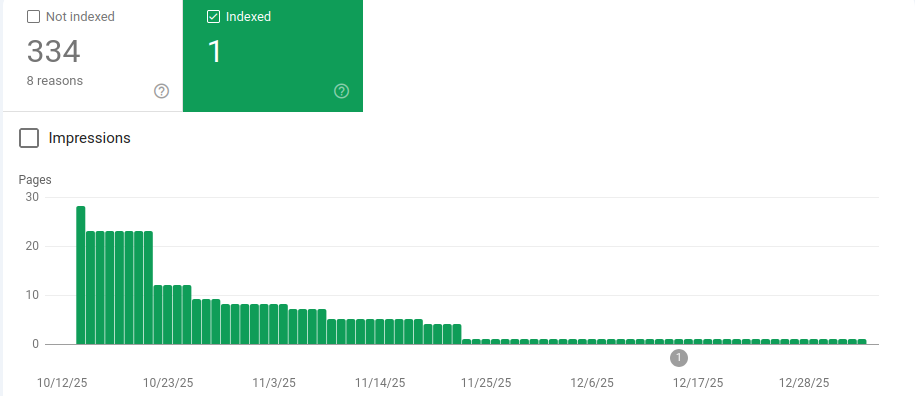The image size is (915, 396).
Task: Click the tallest bar at chart start
Action: click(81, 275)
